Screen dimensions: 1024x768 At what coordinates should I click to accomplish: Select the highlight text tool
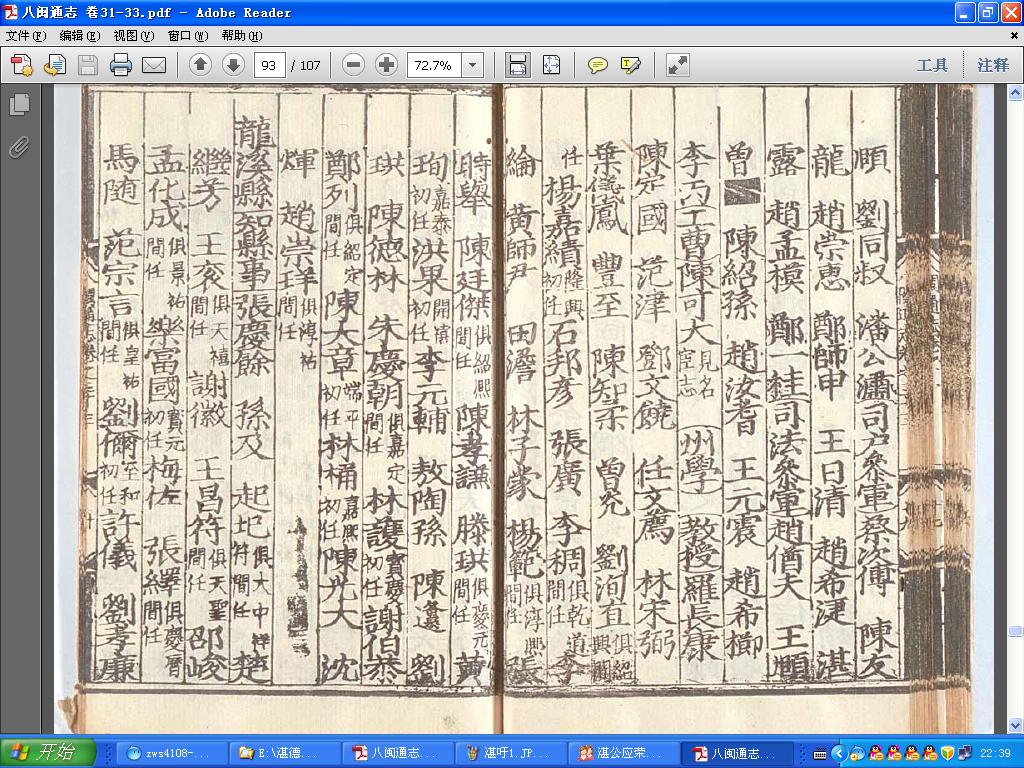pyautogui.click(x=630, y=65)
